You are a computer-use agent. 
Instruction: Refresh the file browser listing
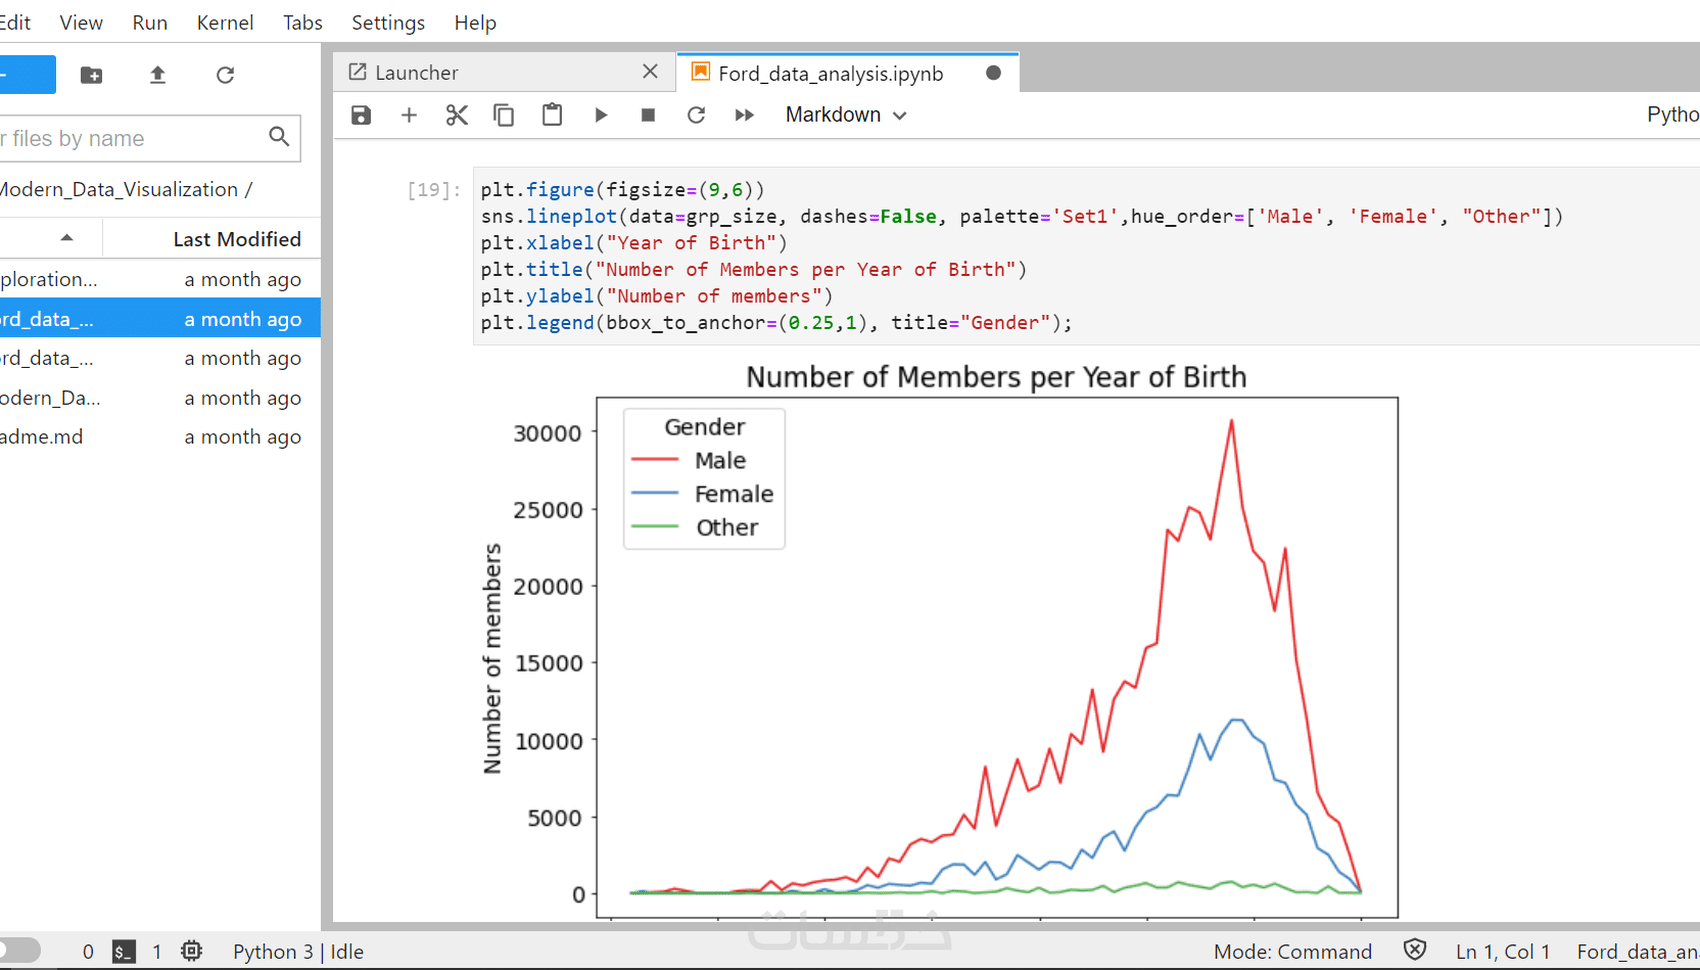225,74
